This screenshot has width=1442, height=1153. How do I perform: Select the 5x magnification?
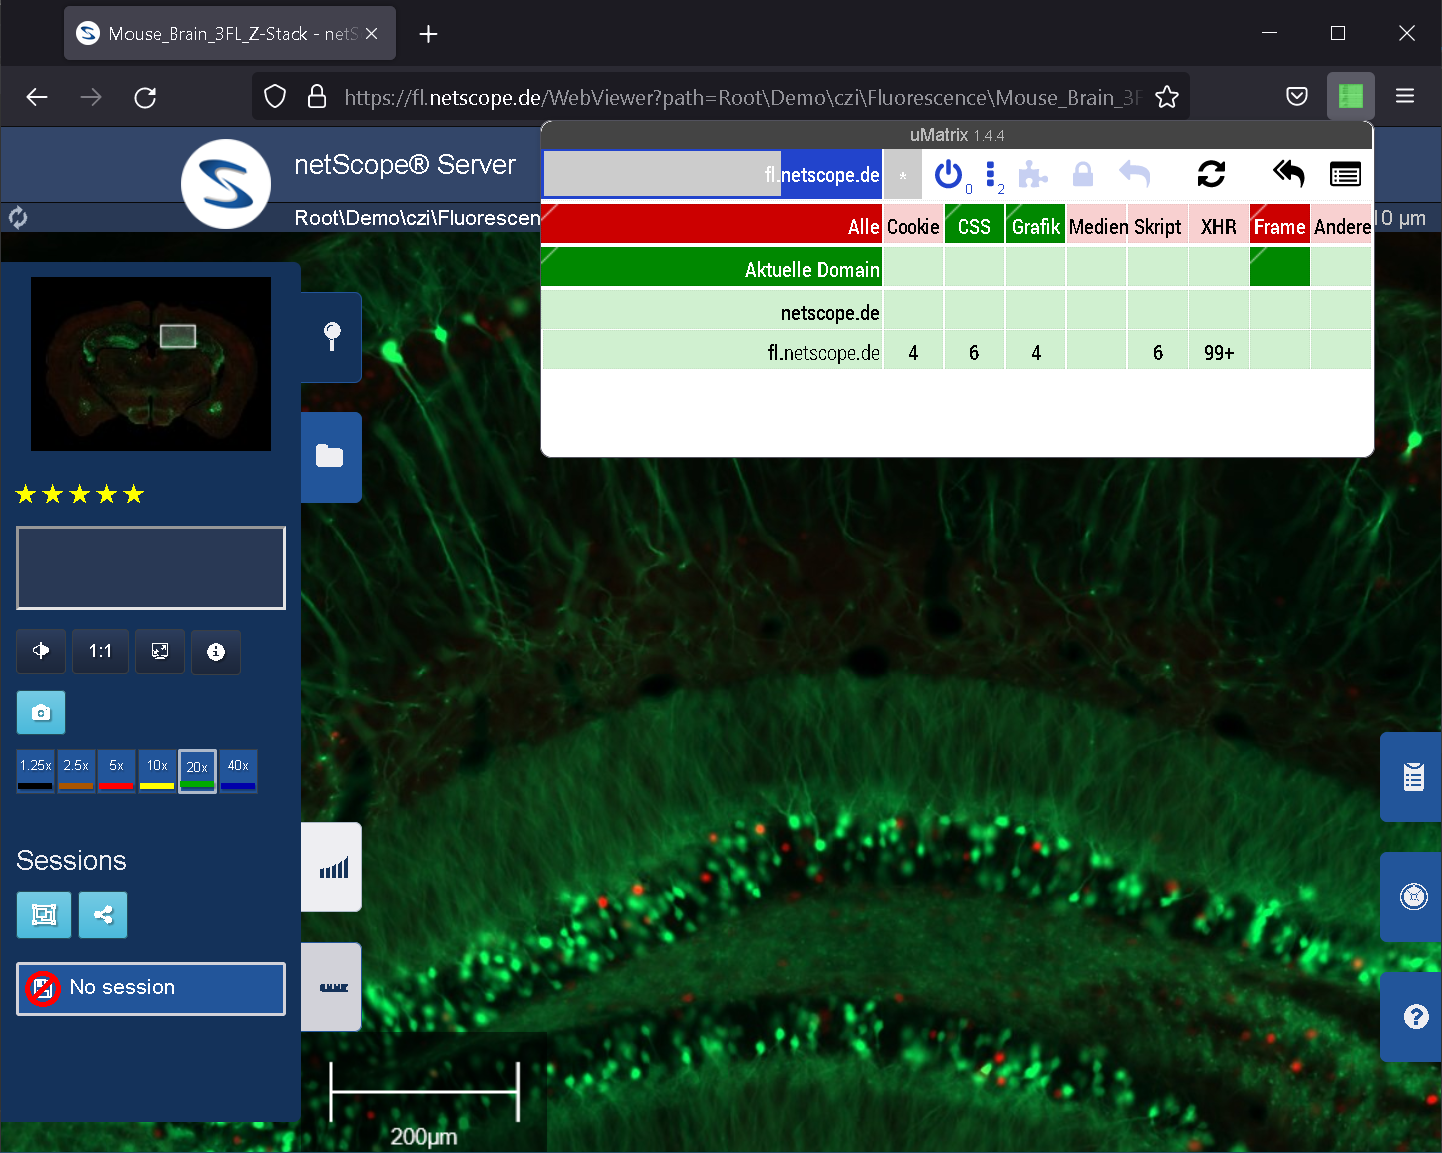tap(117, 771)
